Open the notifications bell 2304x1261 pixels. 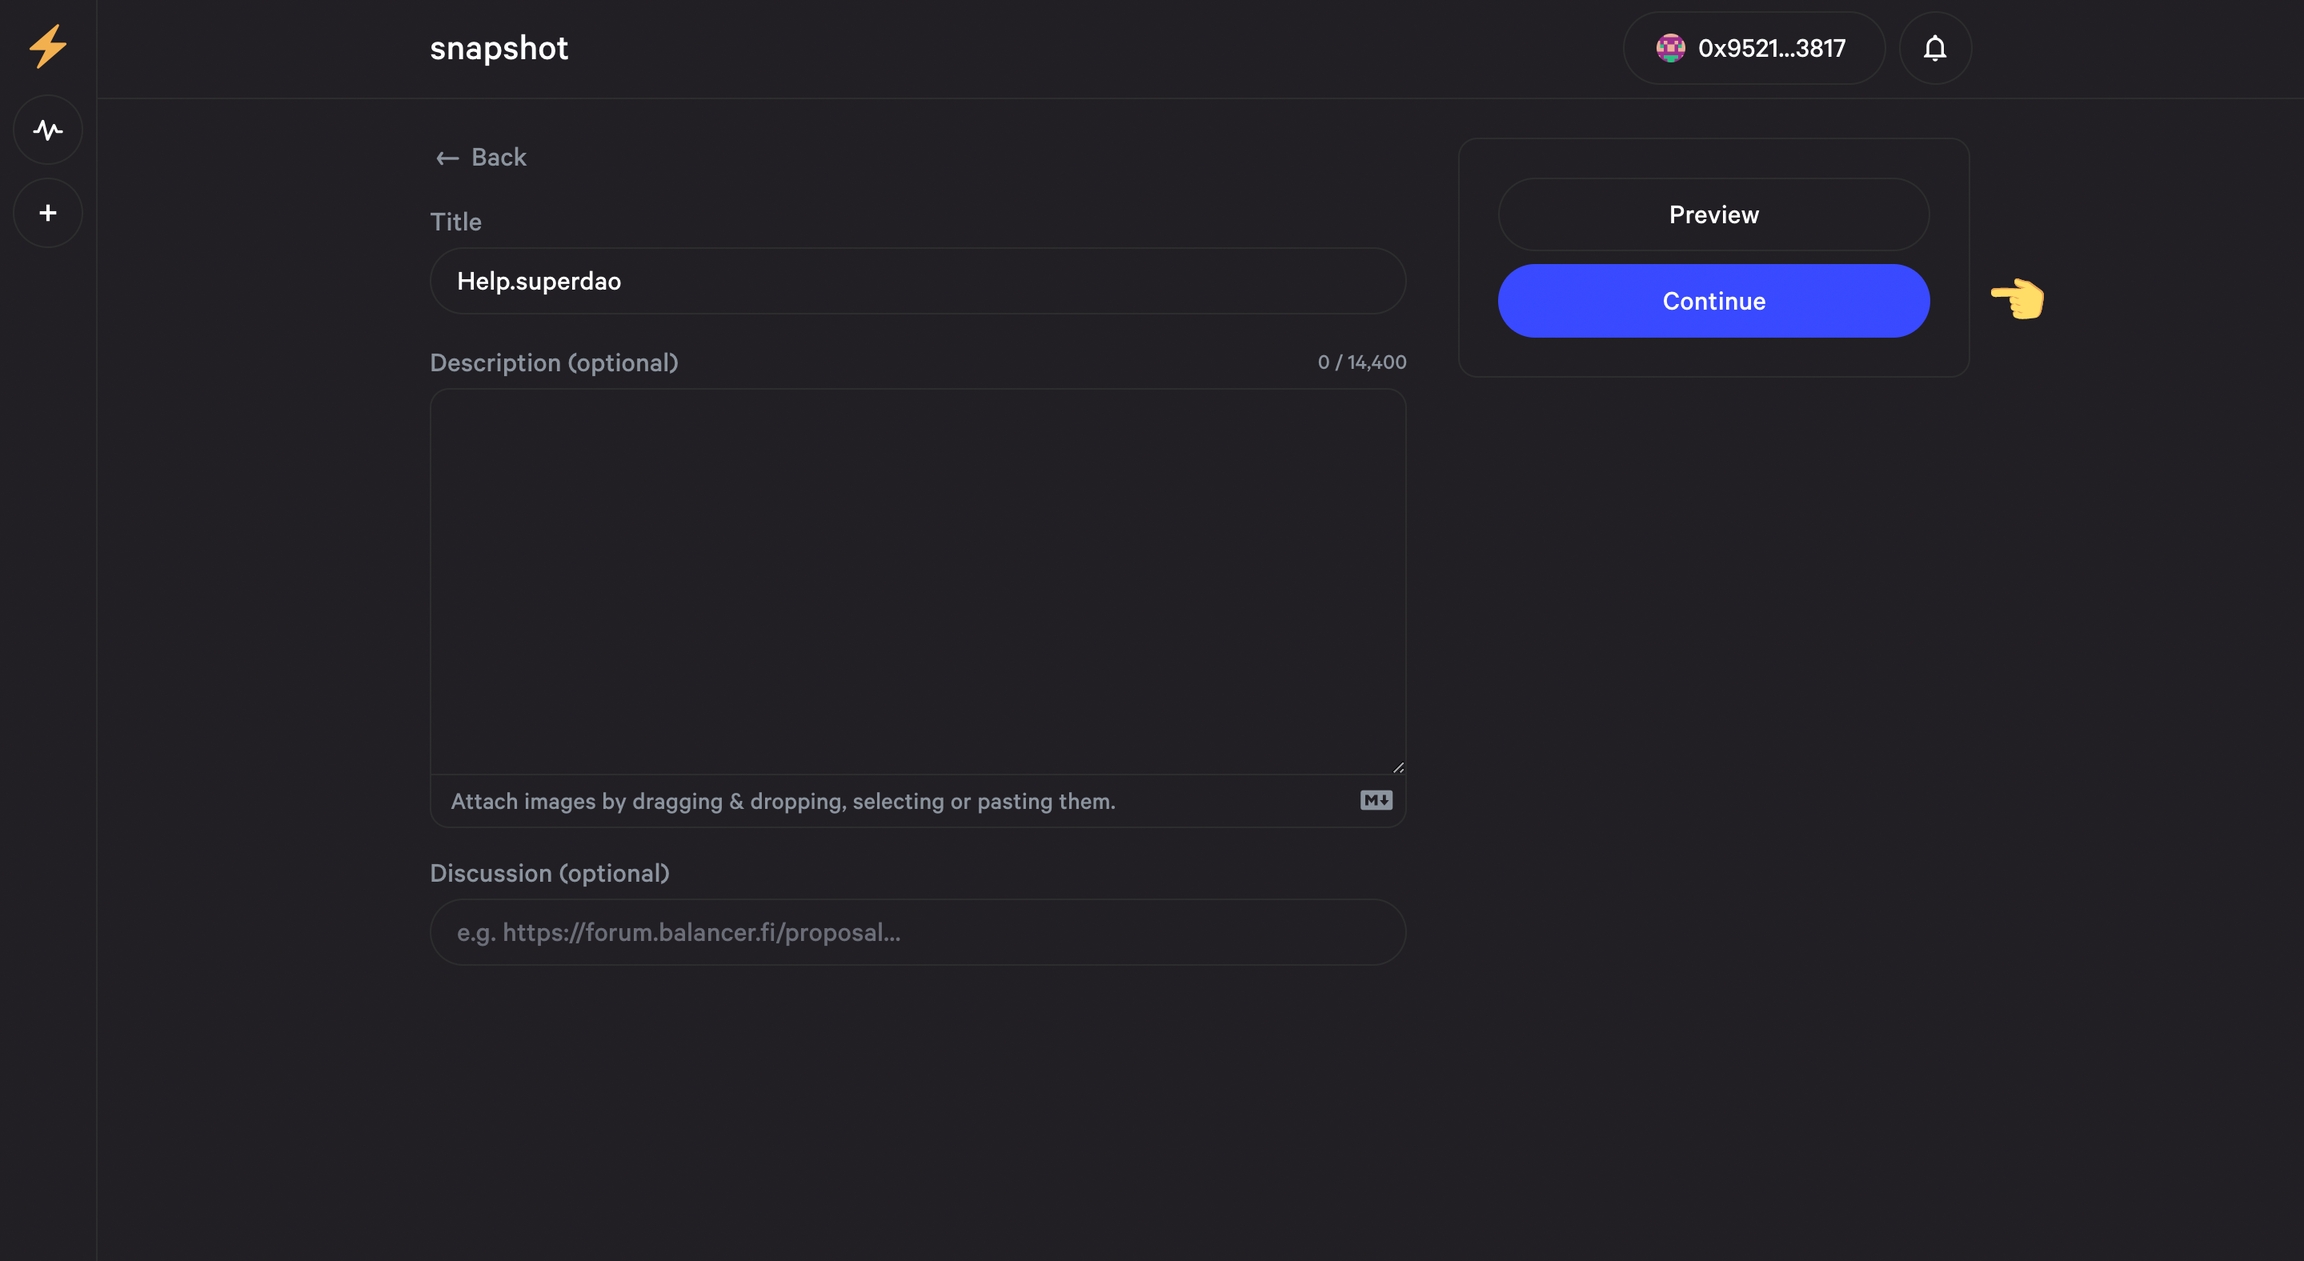[1934, 47]
